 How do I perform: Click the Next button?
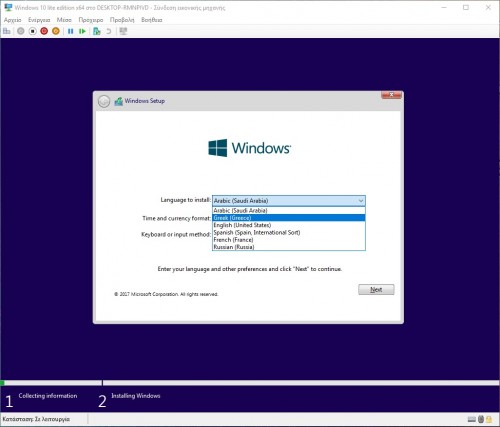pyautogui.click(x=376, y=289)
